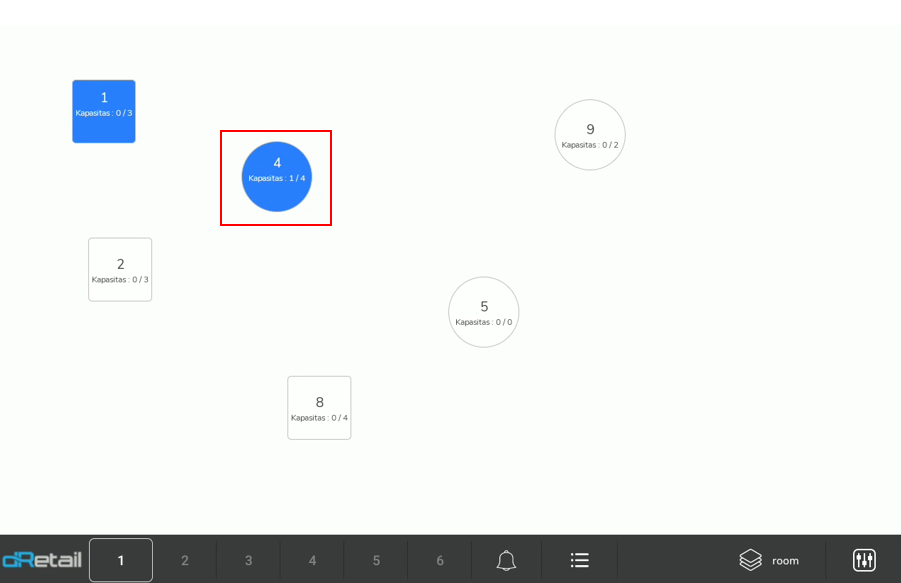The height and width of the screenshot is (583, 901).
Task: Select square table 8
Action: (319, 407)
